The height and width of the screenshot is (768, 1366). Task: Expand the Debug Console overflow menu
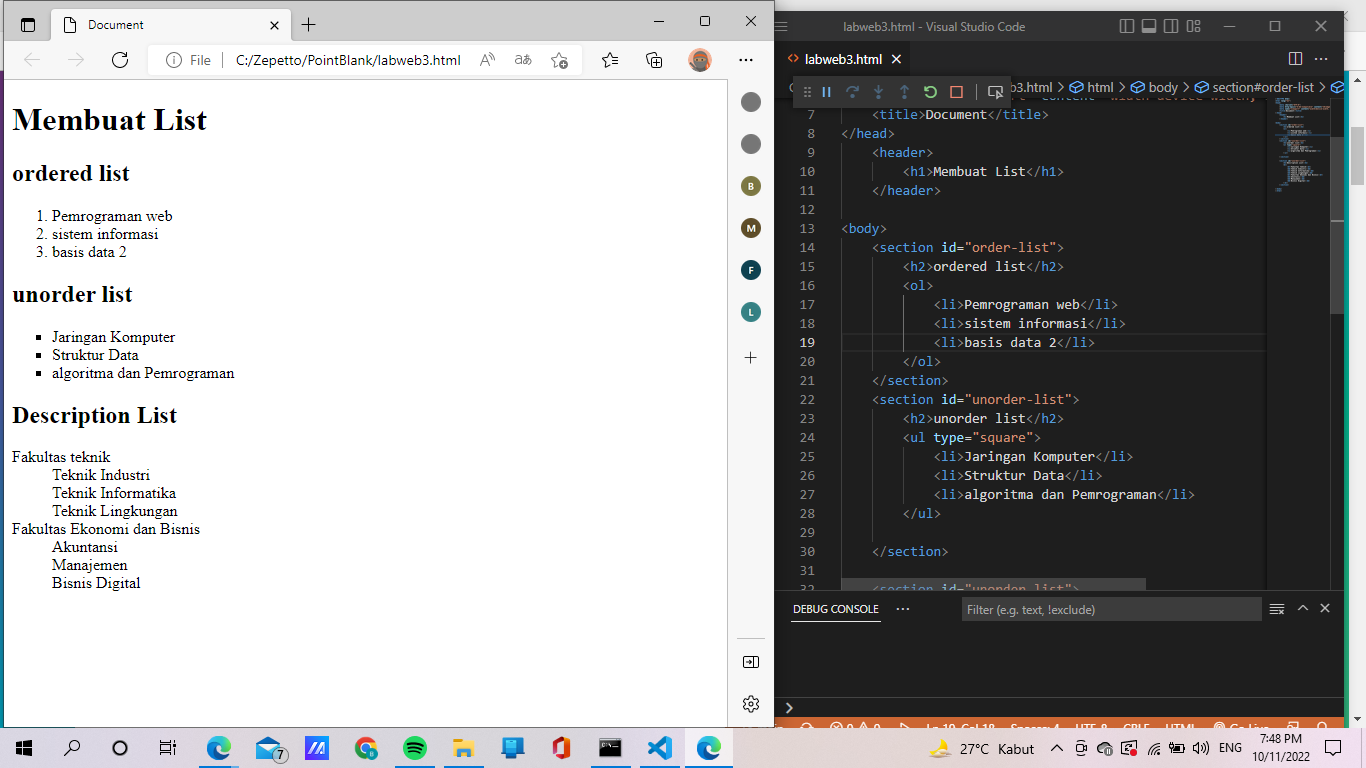pos(903,609)
